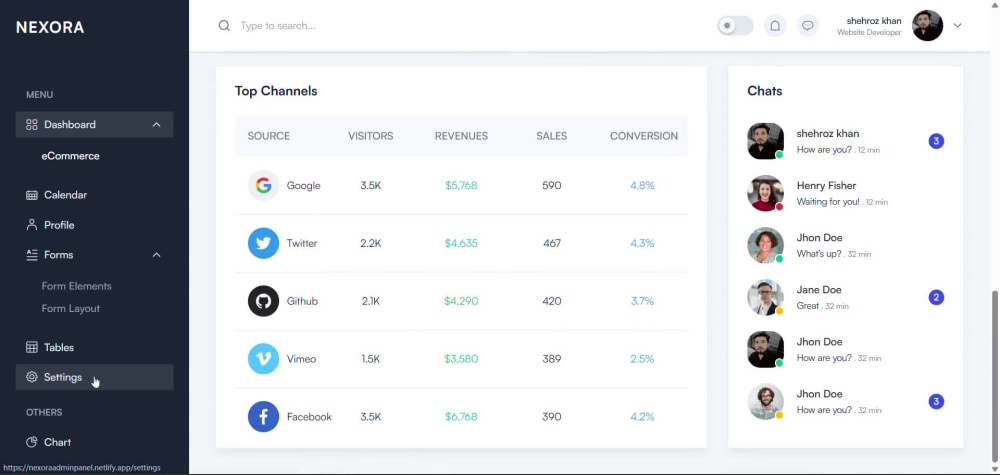Click the Twitter bird icon
This screenshot has height=475, width=1000.
pyautogui.click(x=263, y=243)
